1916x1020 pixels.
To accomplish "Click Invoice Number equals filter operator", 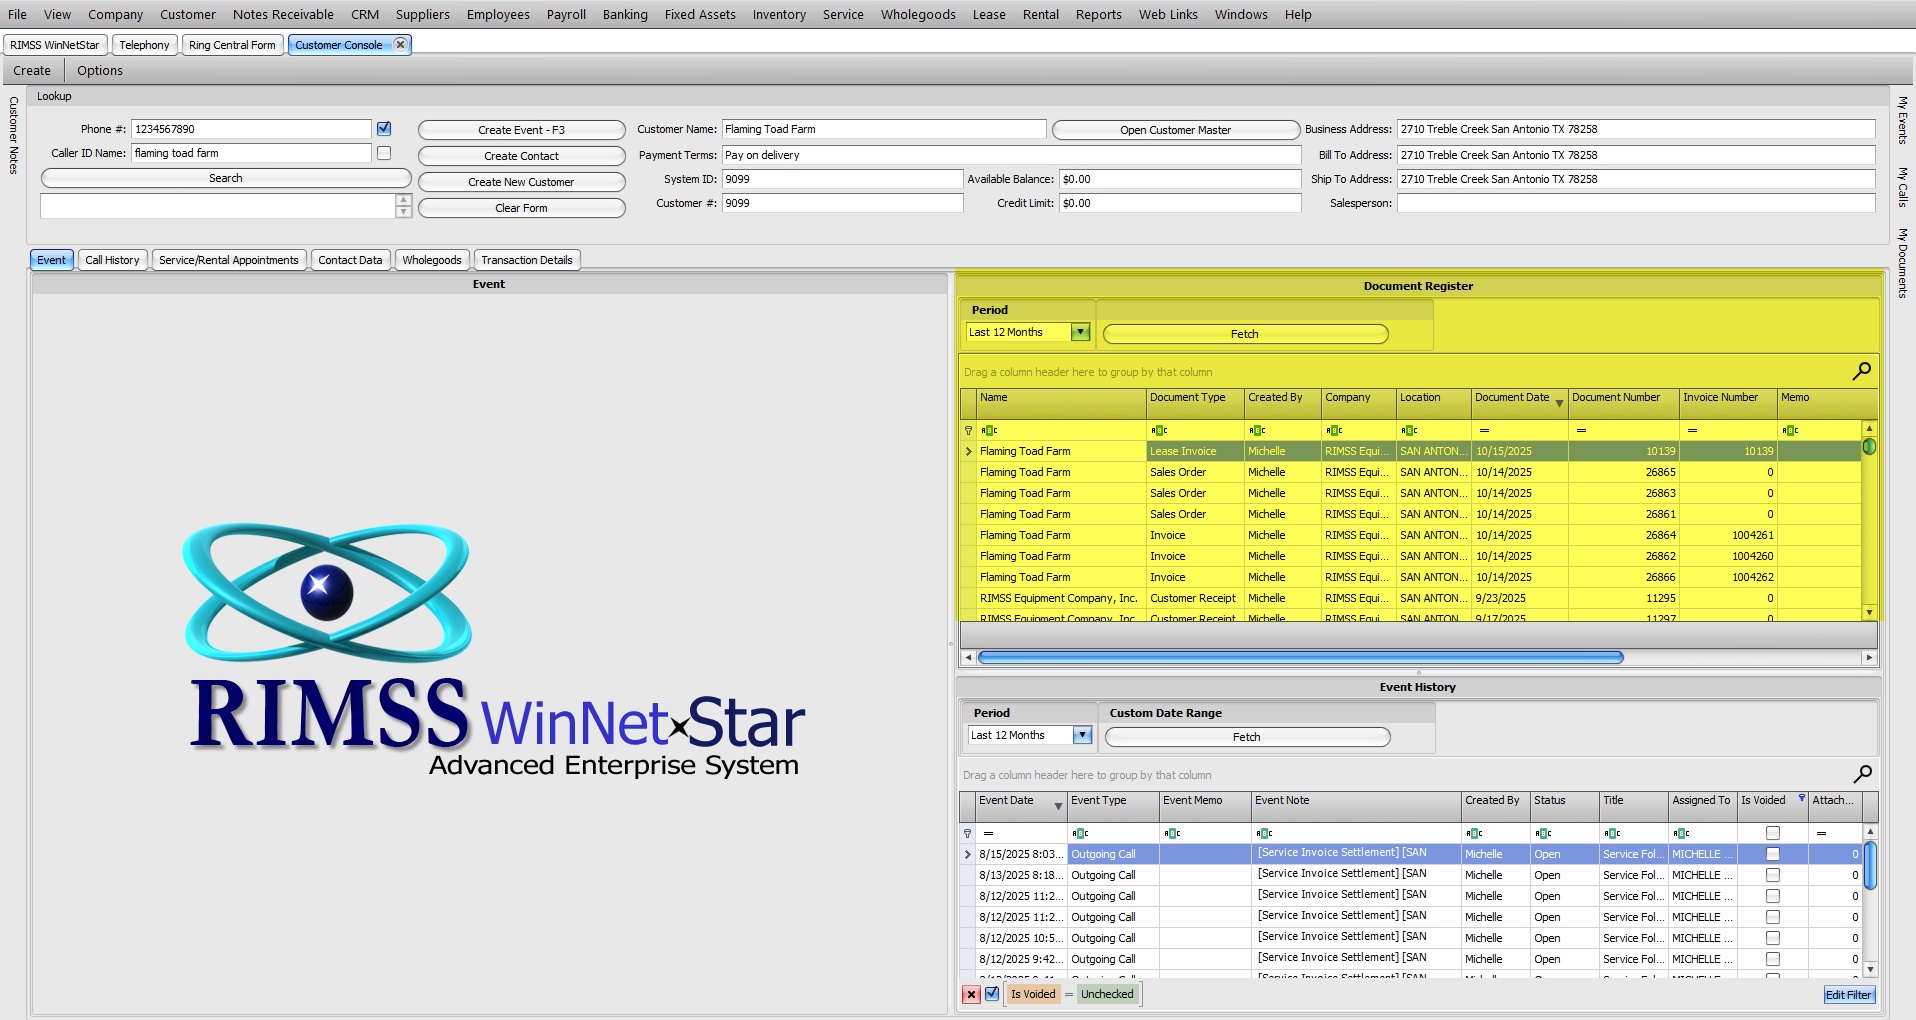I will pyautogui.click(x=1692, y=430).
